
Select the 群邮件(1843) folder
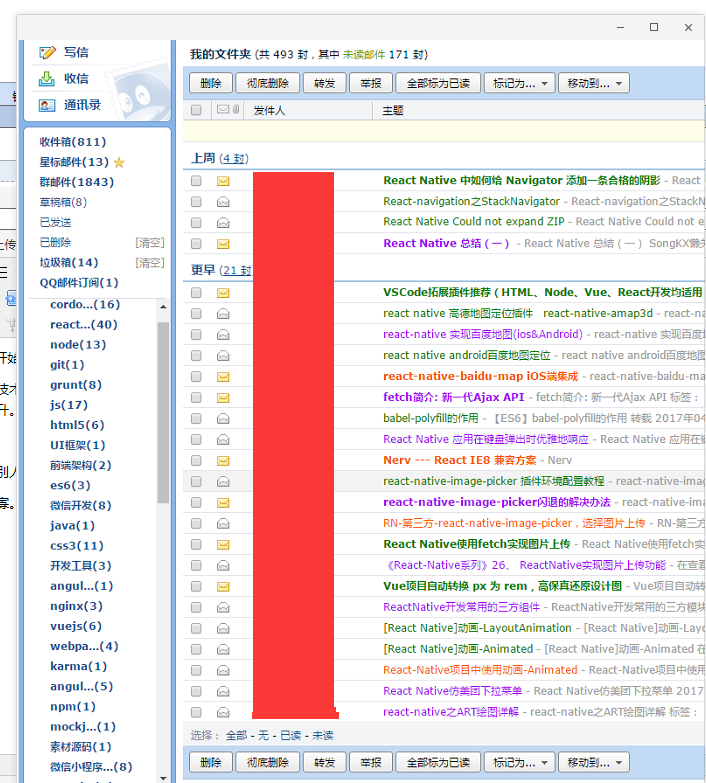tap(76, 182)
